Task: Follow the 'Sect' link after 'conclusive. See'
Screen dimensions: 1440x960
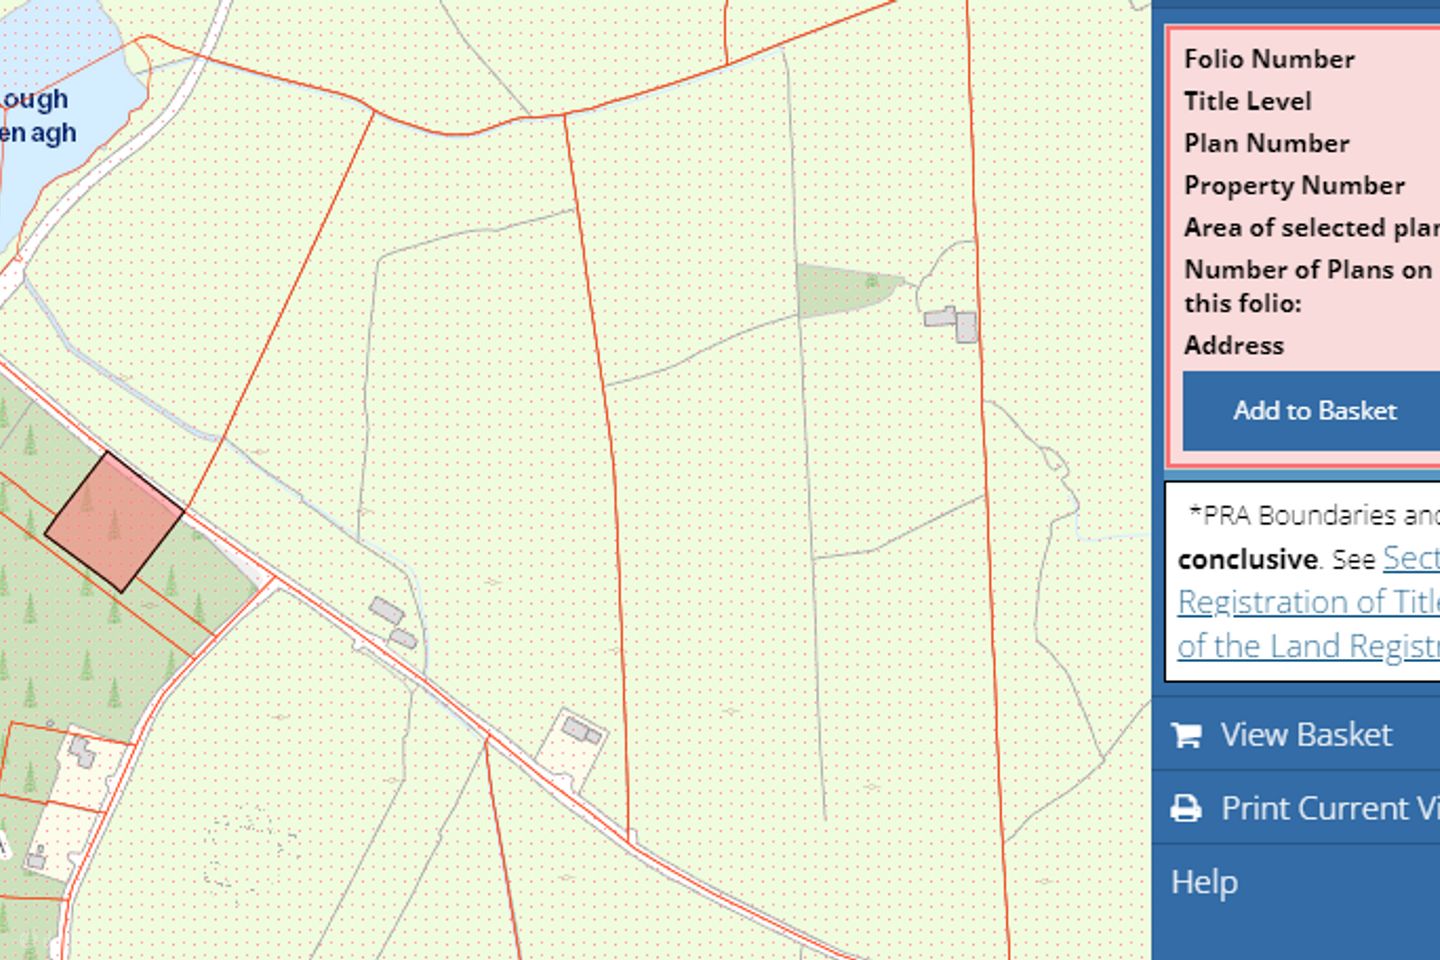Action: point(1410,558)
